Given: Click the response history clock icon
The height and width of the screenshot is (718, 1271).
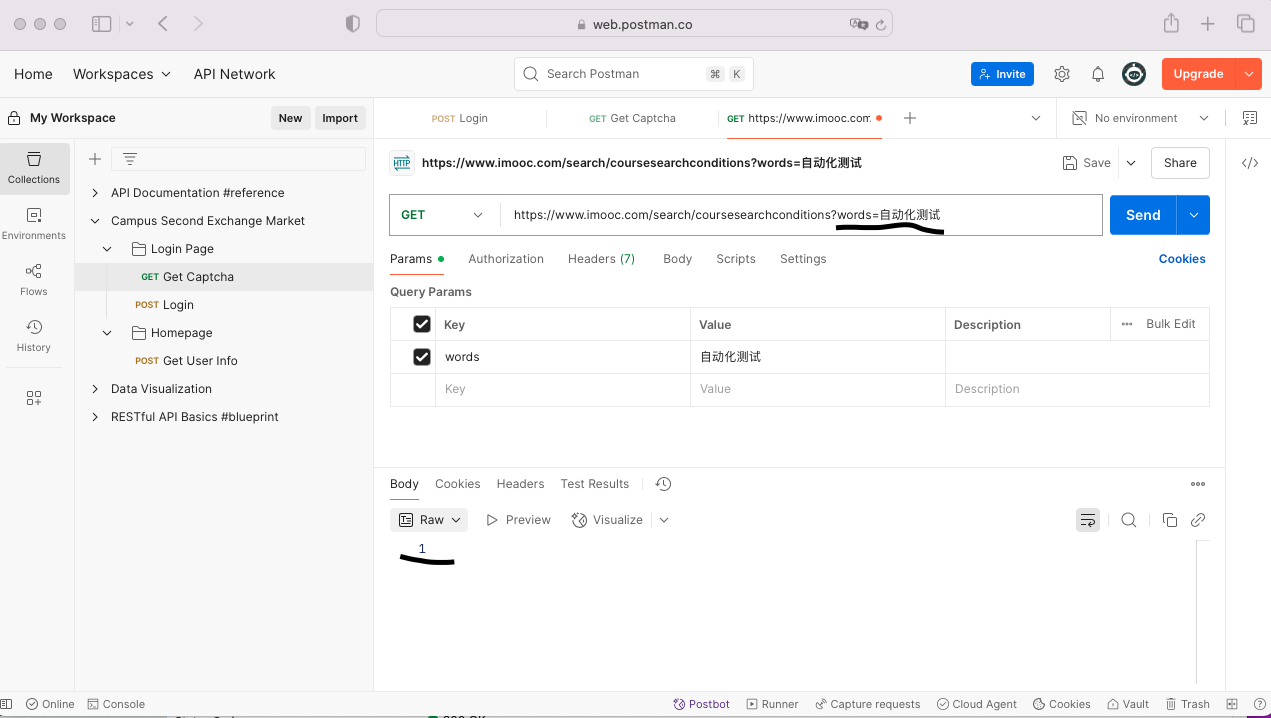Looking at the screenshot, I should click(663, 484).
